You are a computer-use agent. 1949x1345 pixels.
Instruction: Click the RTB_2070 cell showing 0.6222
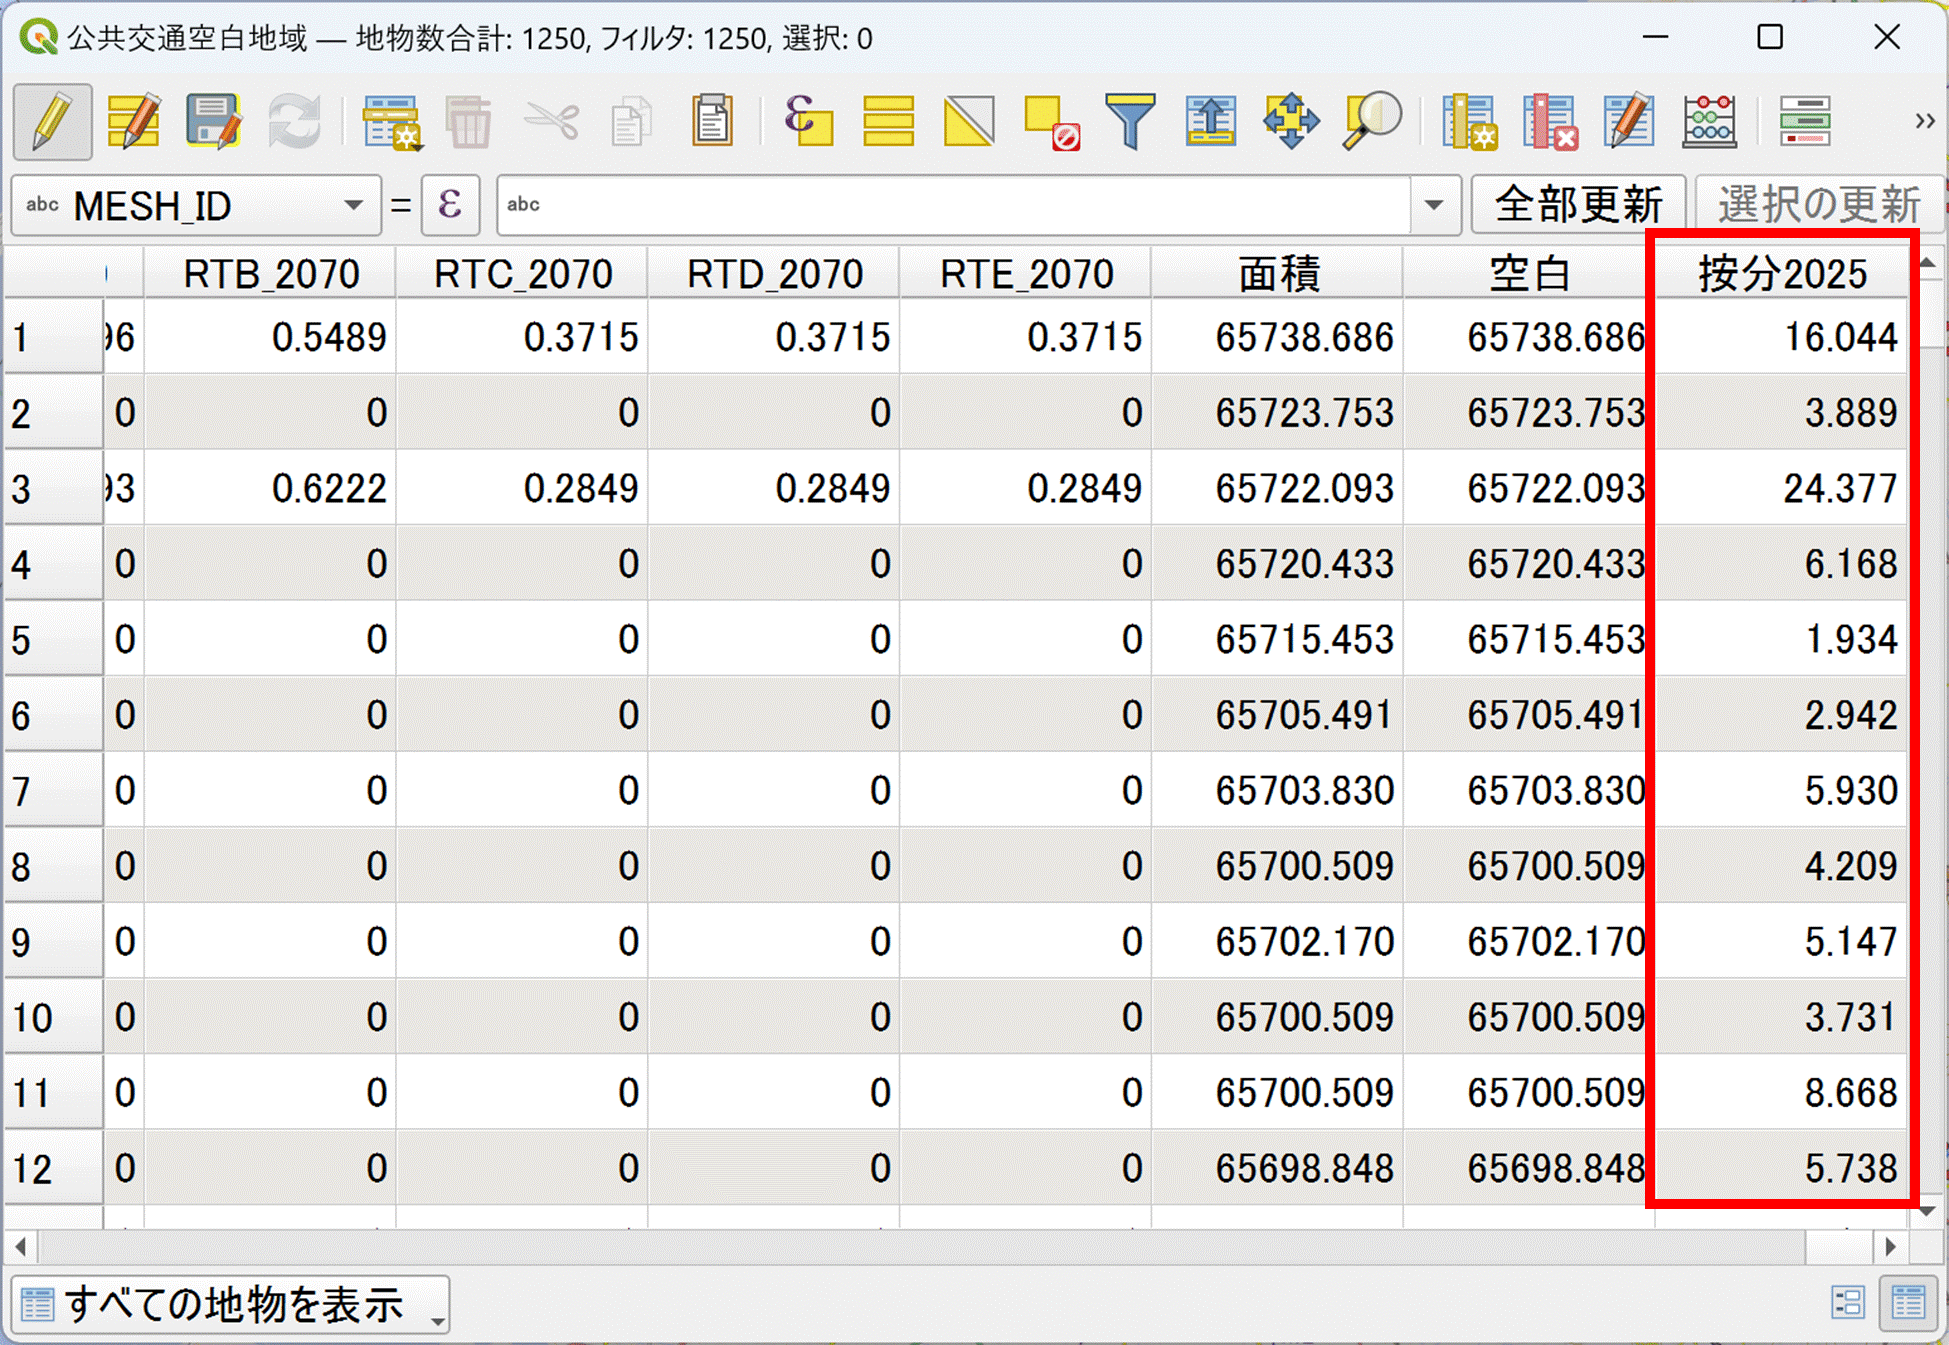click(x=270, y=488)
